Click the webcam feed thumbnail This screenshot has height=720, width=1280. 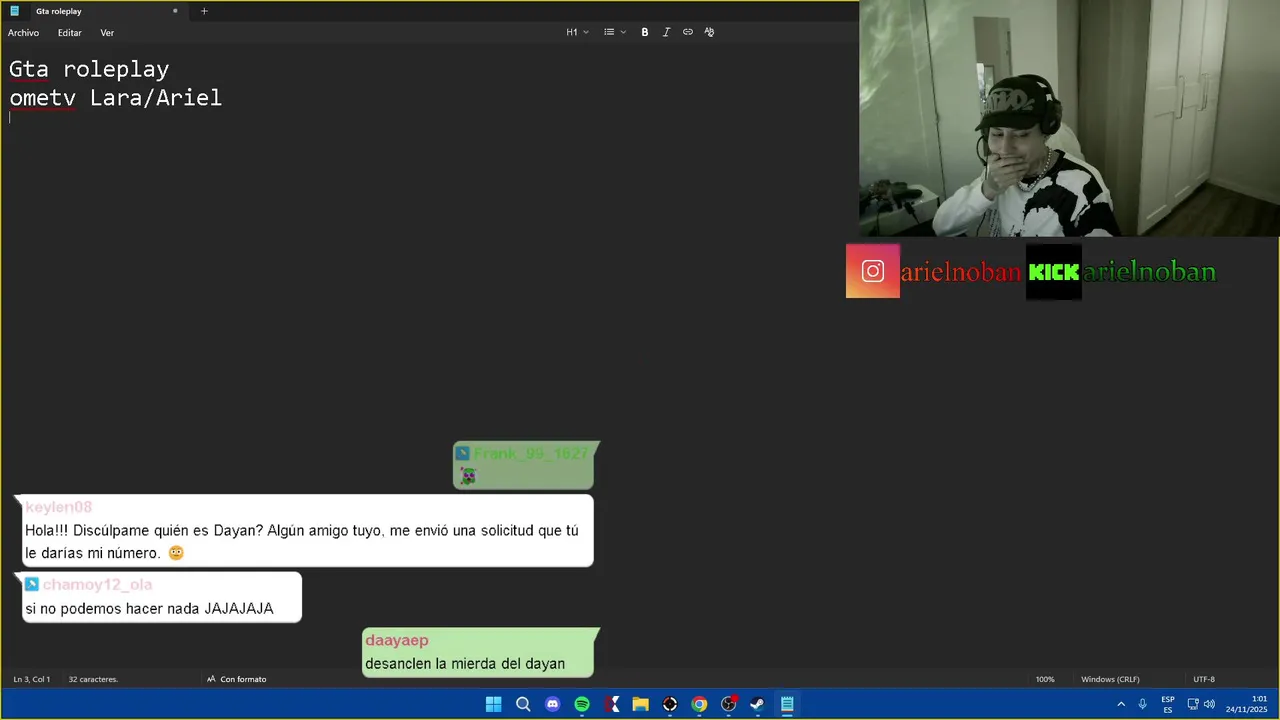tap(1069, 118)
